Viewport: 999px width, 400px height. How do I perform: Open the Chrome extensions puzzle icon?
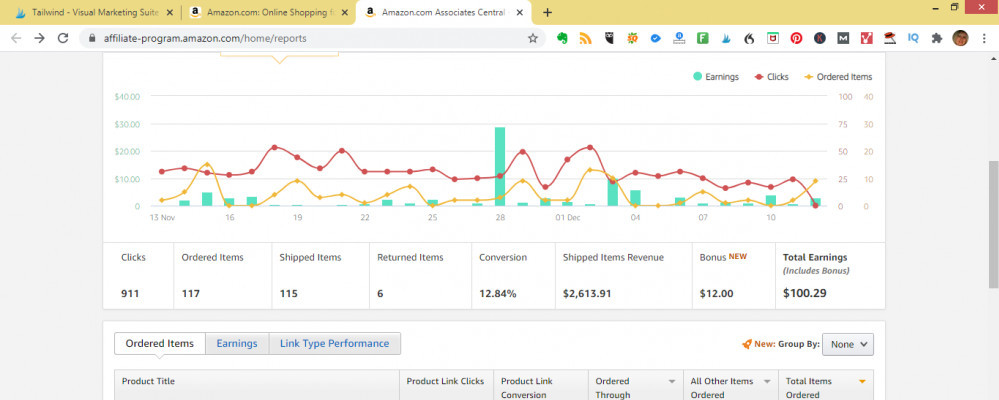[x=936, y=38]
